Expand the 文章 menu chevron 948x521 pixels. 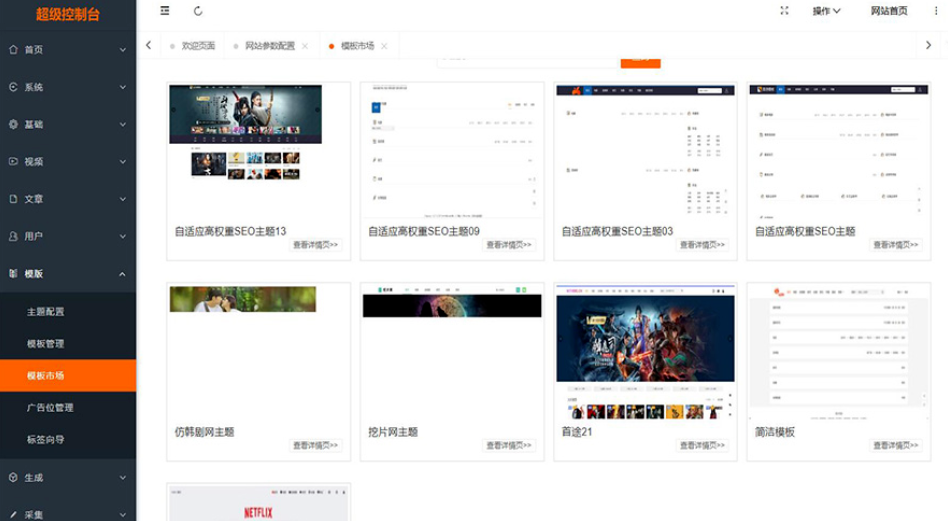[x=123, y=199]
